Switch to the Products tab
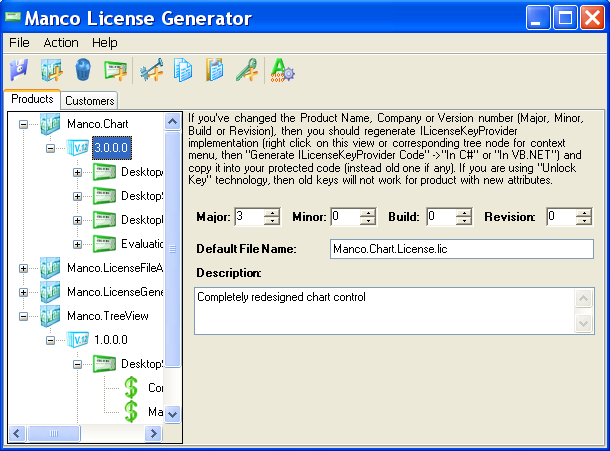This screenshot has height=451, width=610. click(32, 99)
